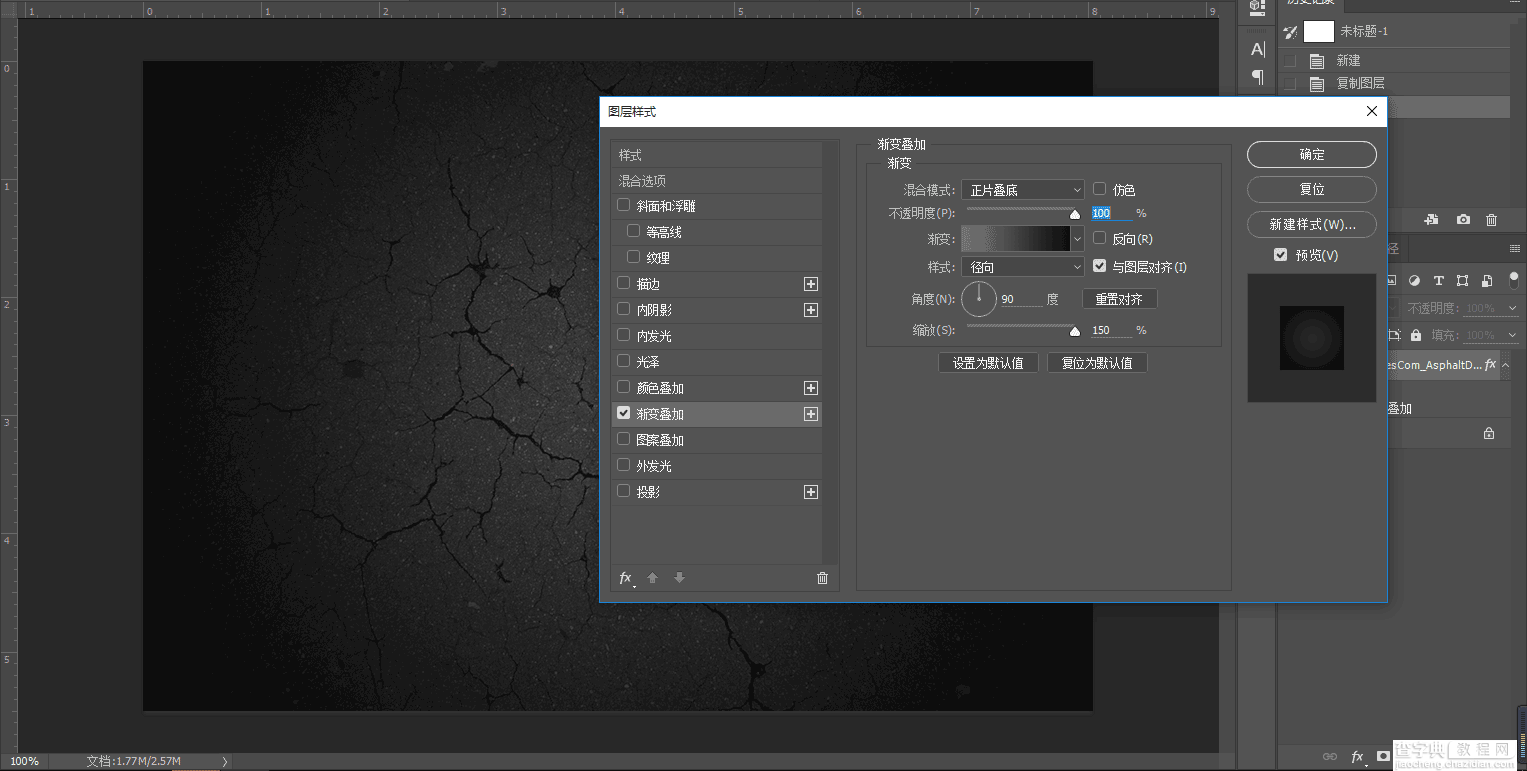Open Layers panel 不透明度 dropdown arrow
Image resolution: width=1527 pixels, height=771 pixels.
tap(1512, 309)
